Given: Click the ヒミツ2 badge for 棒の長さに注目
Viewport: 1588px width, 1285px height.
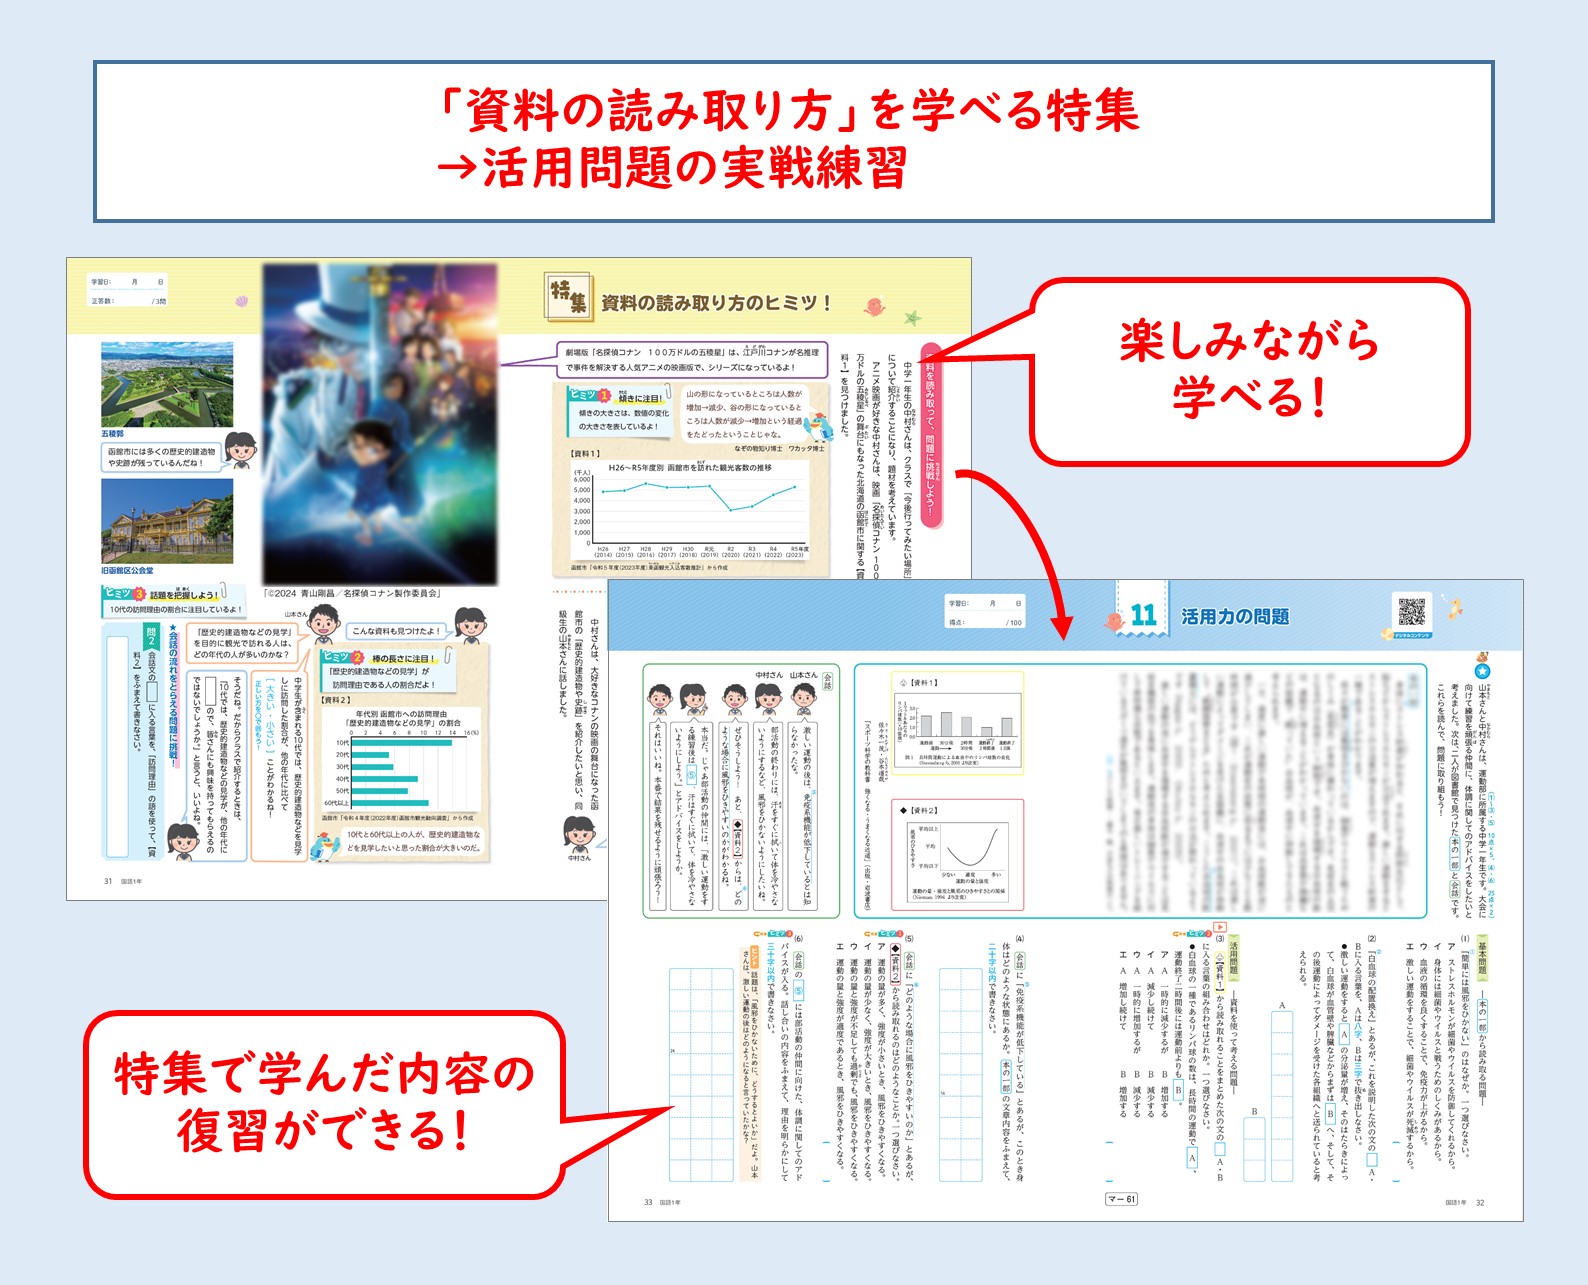Looking at the screenshot, I should pos(343,657).
